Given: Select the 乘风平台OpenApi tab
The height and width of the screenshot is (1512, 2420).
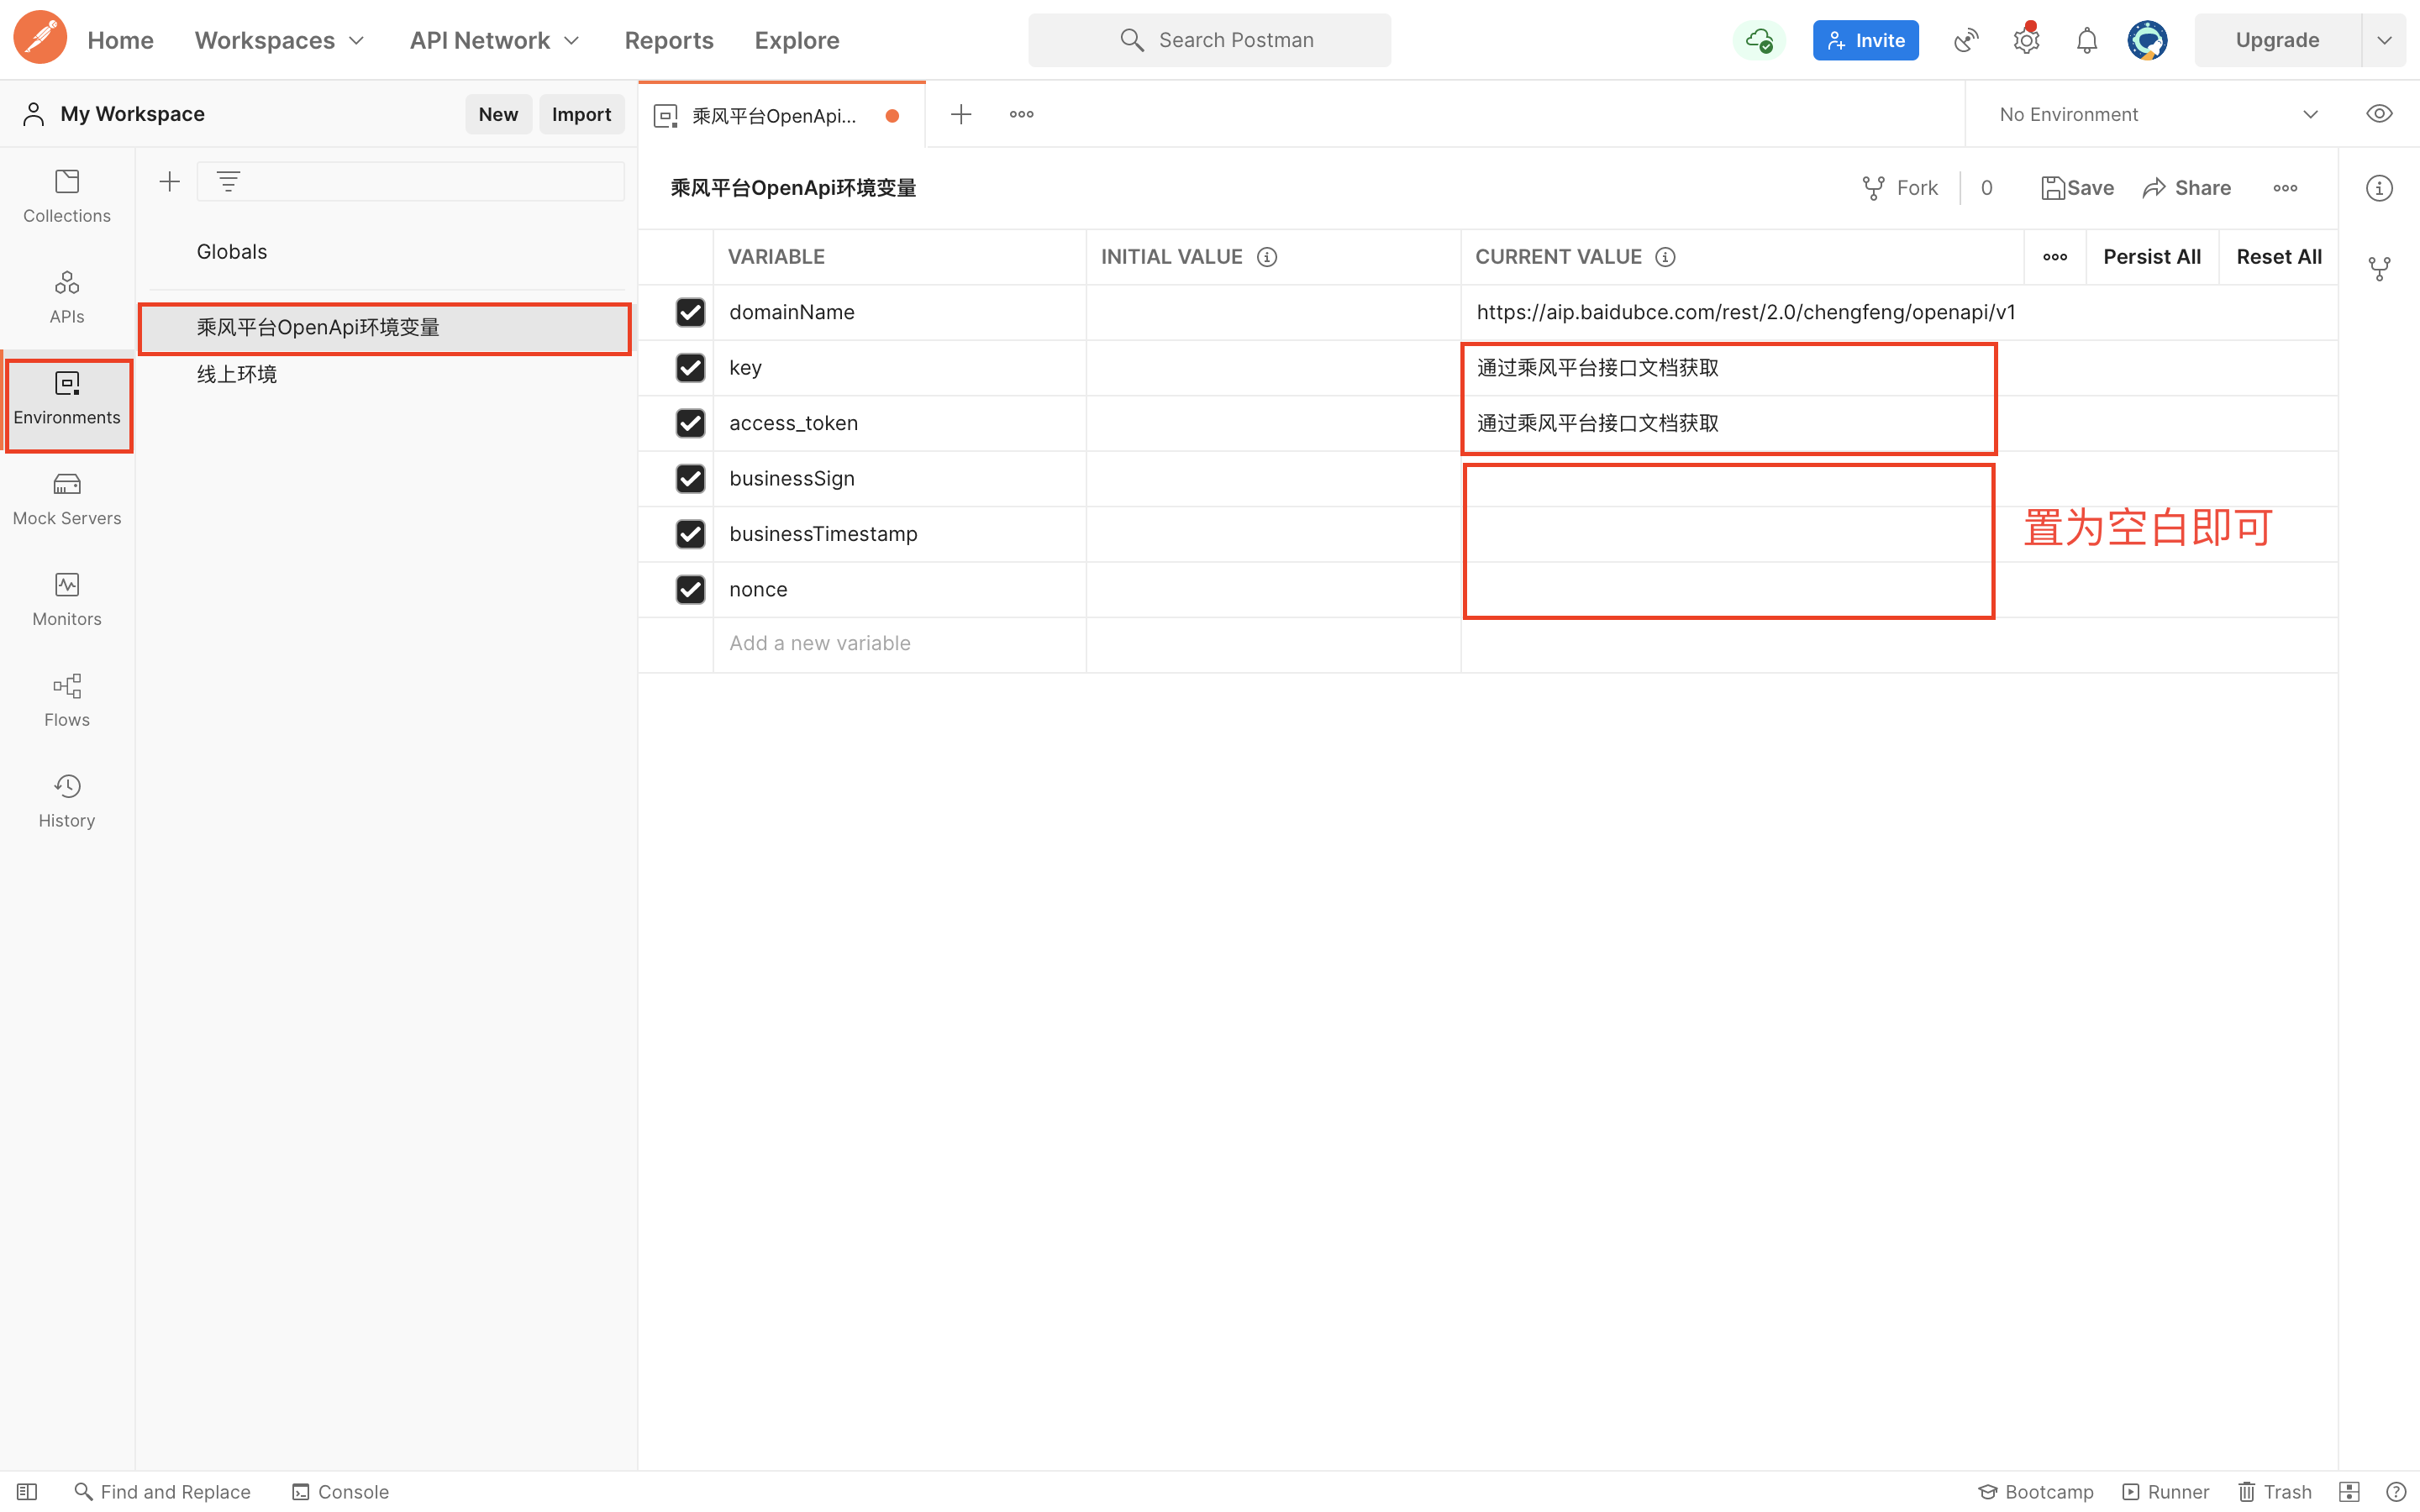Looking at the screenshot, I should click(782, 115).
